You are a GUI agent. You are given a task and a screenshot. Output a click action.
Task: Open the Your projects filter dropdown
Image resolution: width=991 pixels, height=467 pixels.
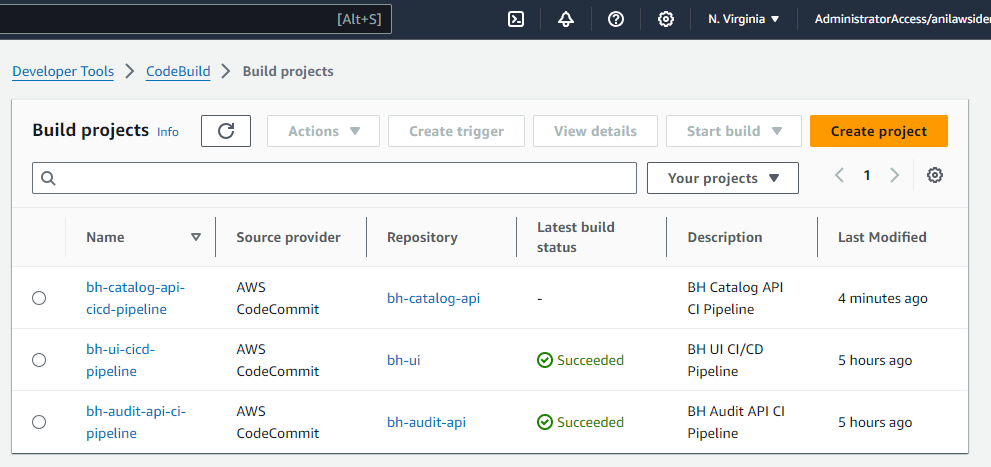(723, 178)
